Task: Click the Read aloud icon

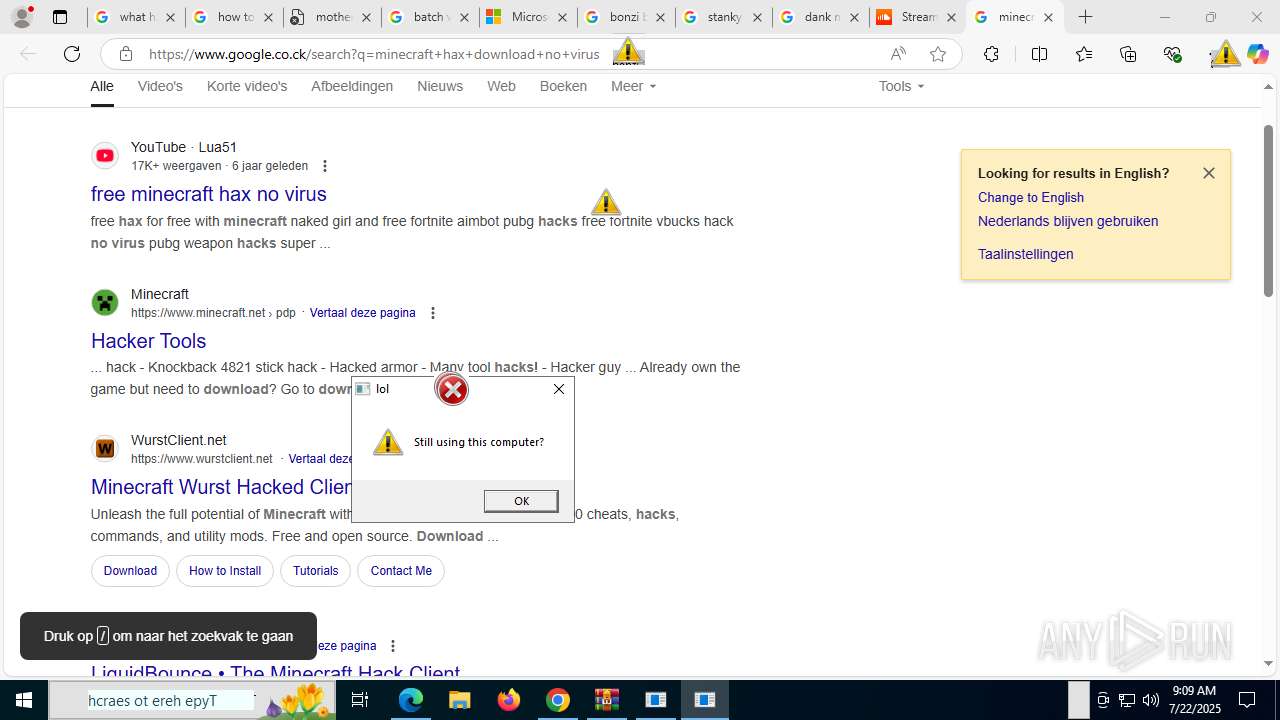Action: (898, 54)
